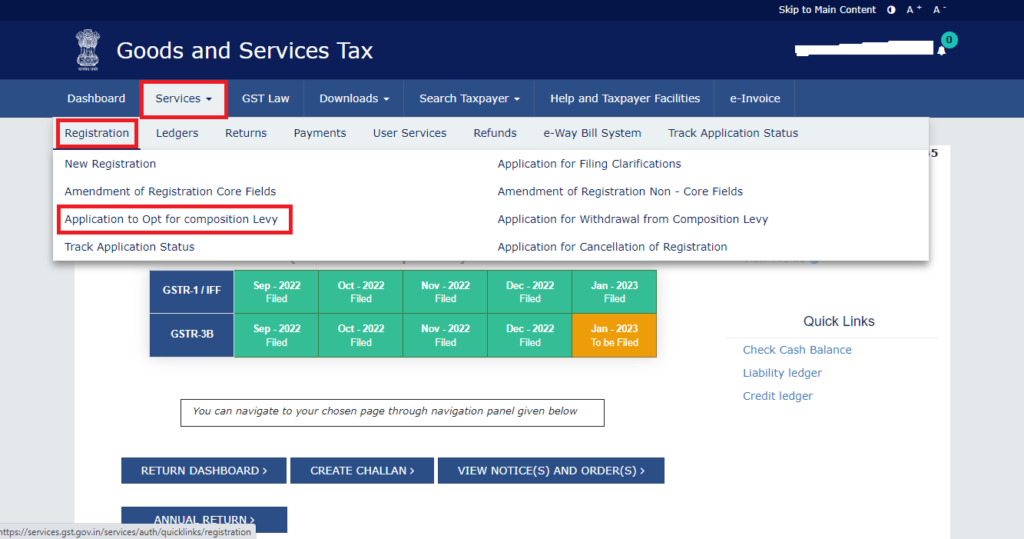Open Amendment of Registration Non - Core Fields
The width and height of the screenshot is (1024, 539).
(620, 191)
